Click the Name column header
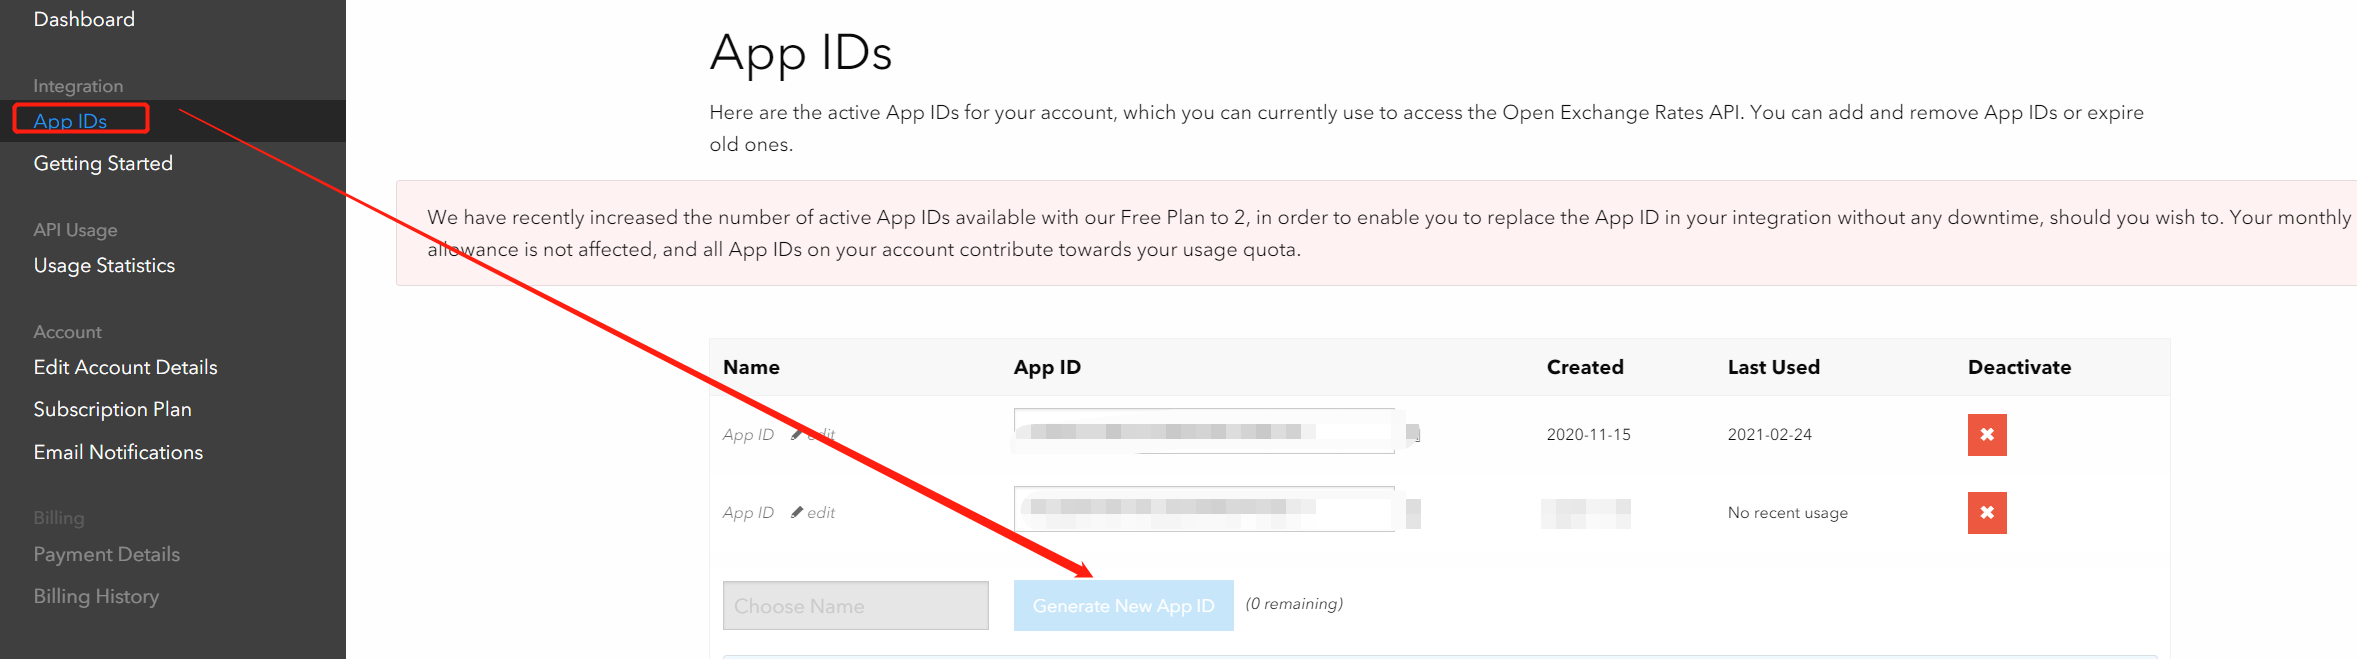 (x=751, y=367)
